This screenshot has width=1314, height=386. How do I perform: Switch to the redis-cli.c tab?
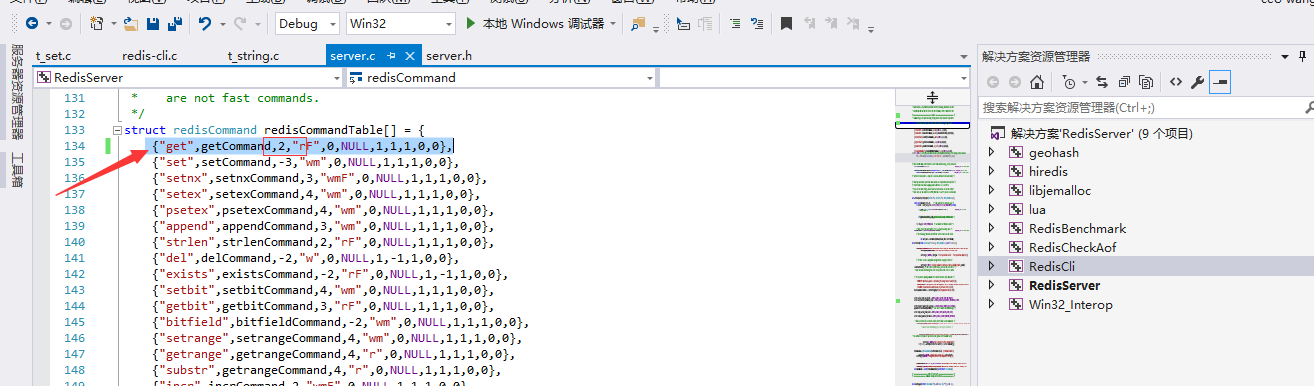pos(150,56)
